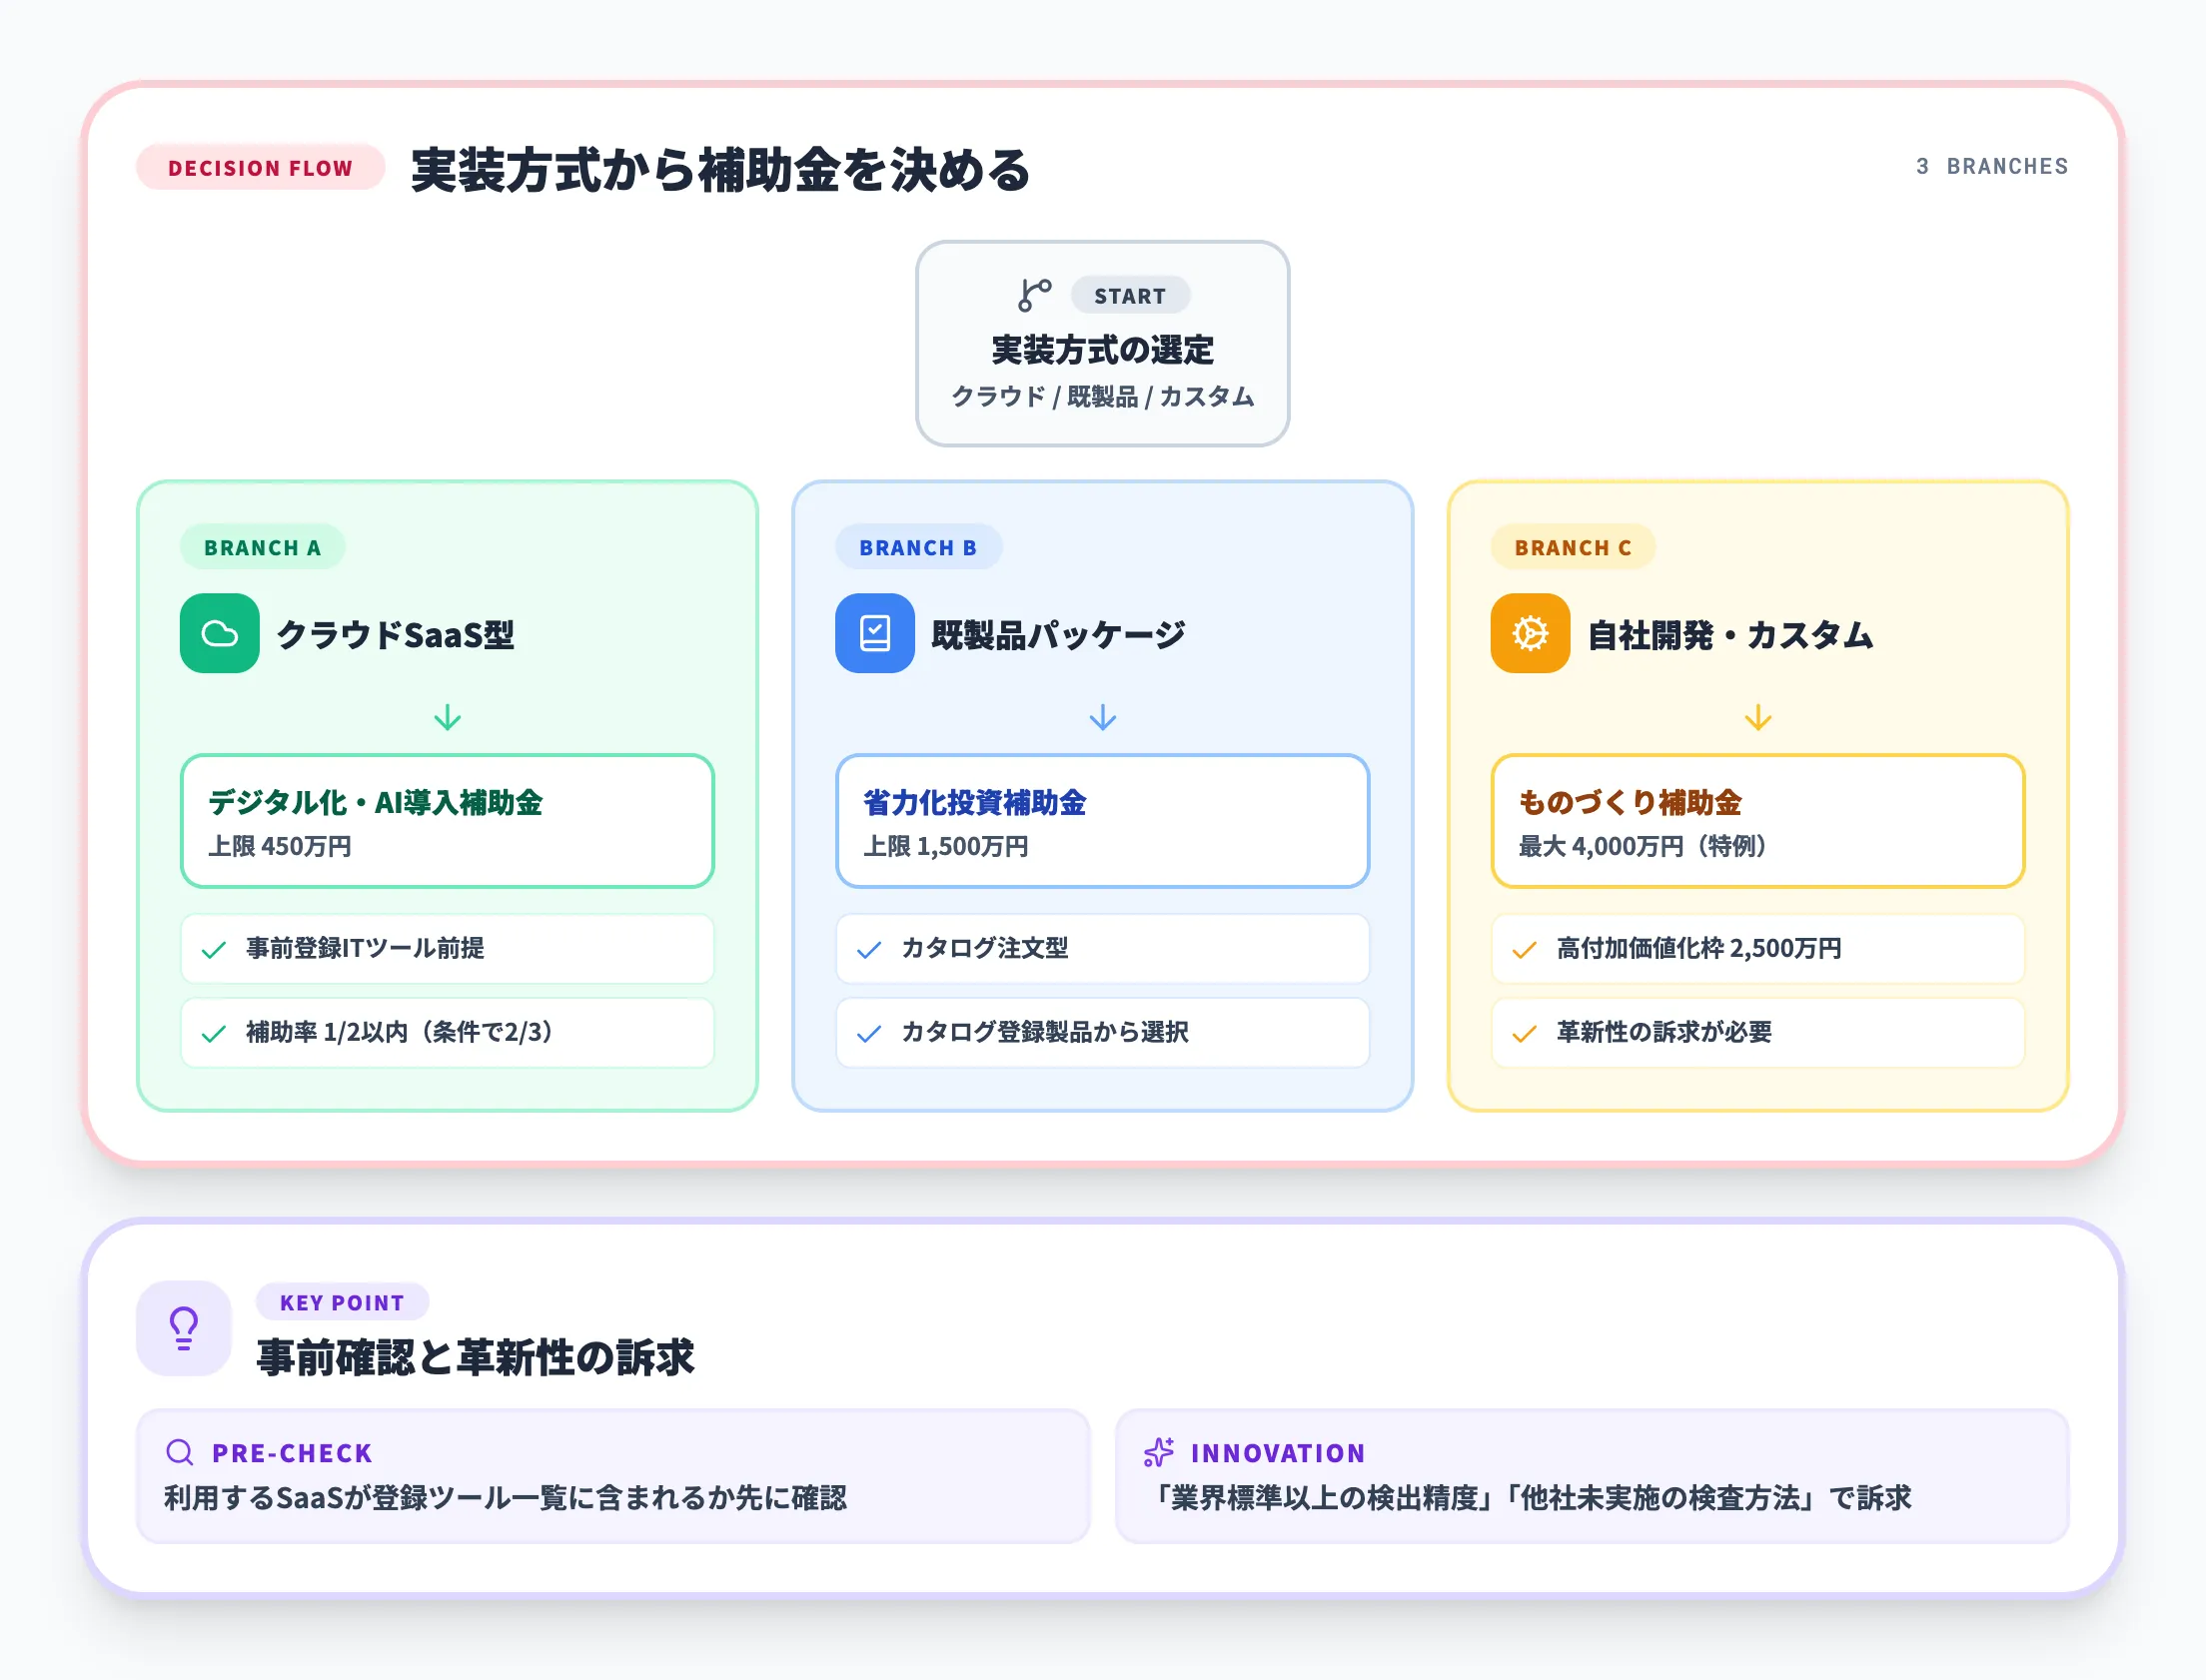Click the heading 実装方式から補助金を決める
This screenshot has height=1680, width=2206.
click(x=720, y=168)
